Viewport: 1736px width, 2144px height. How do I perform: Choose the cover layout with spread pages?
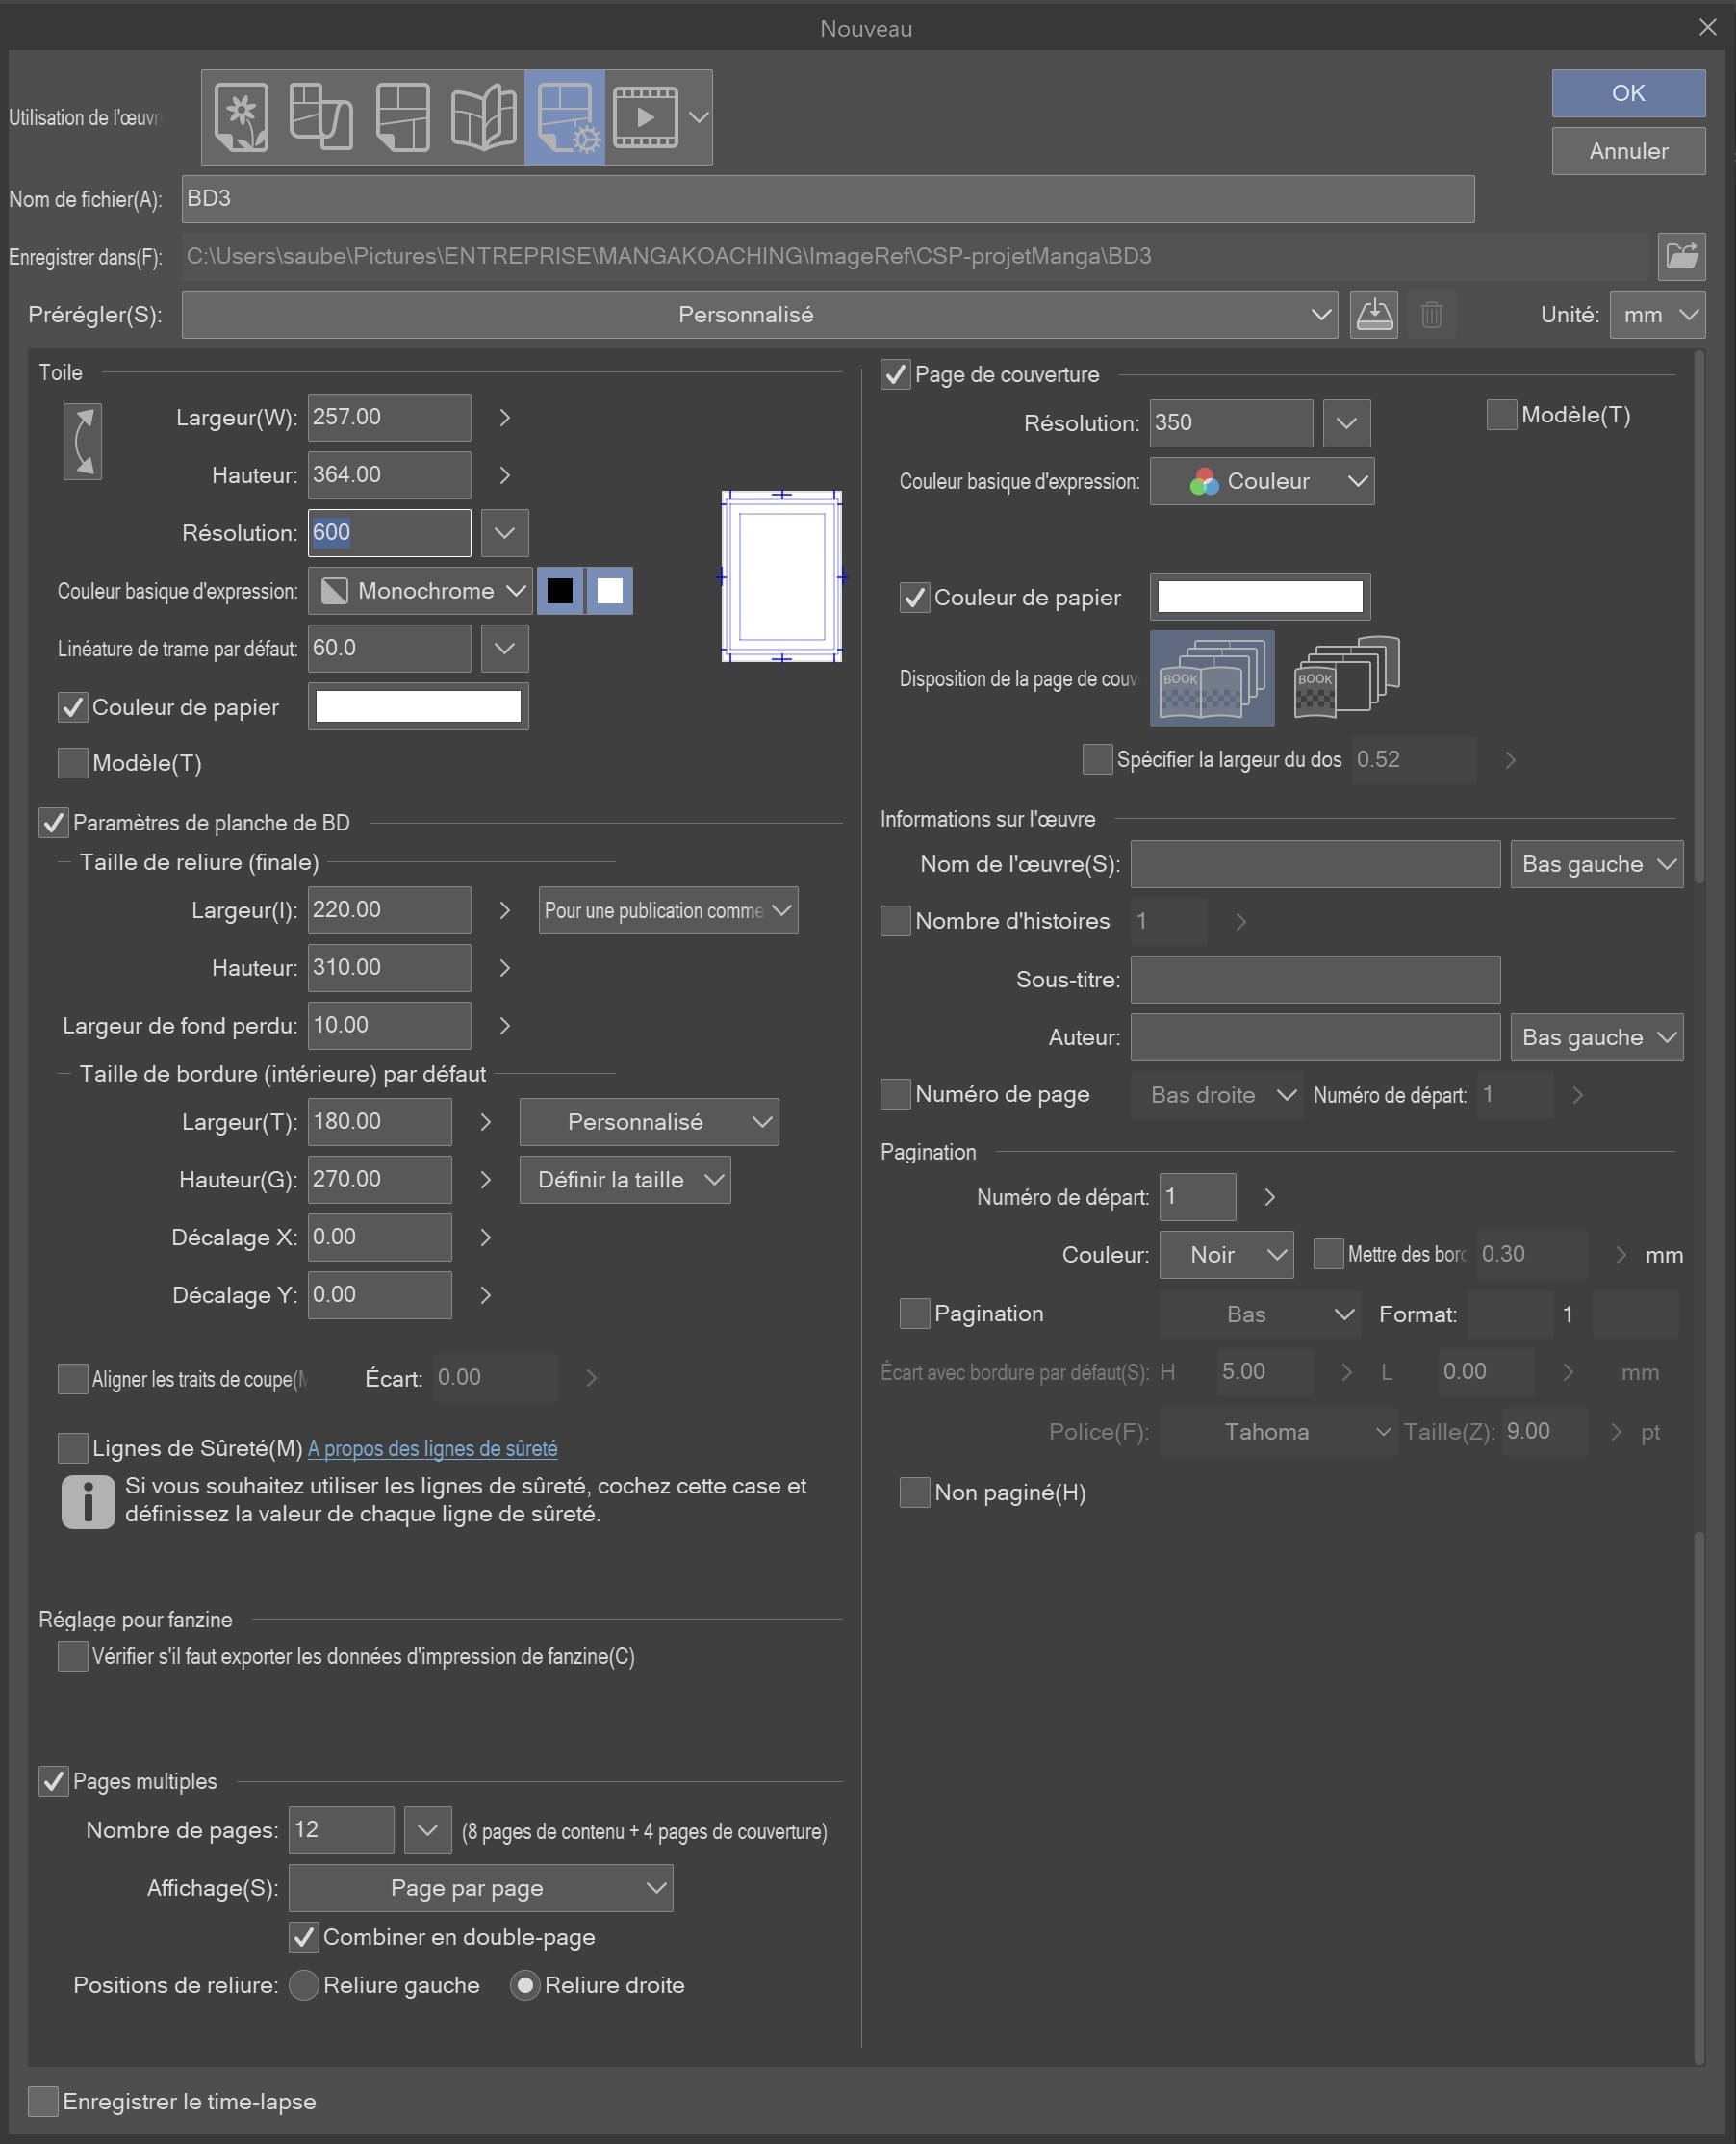(1212, 677)
